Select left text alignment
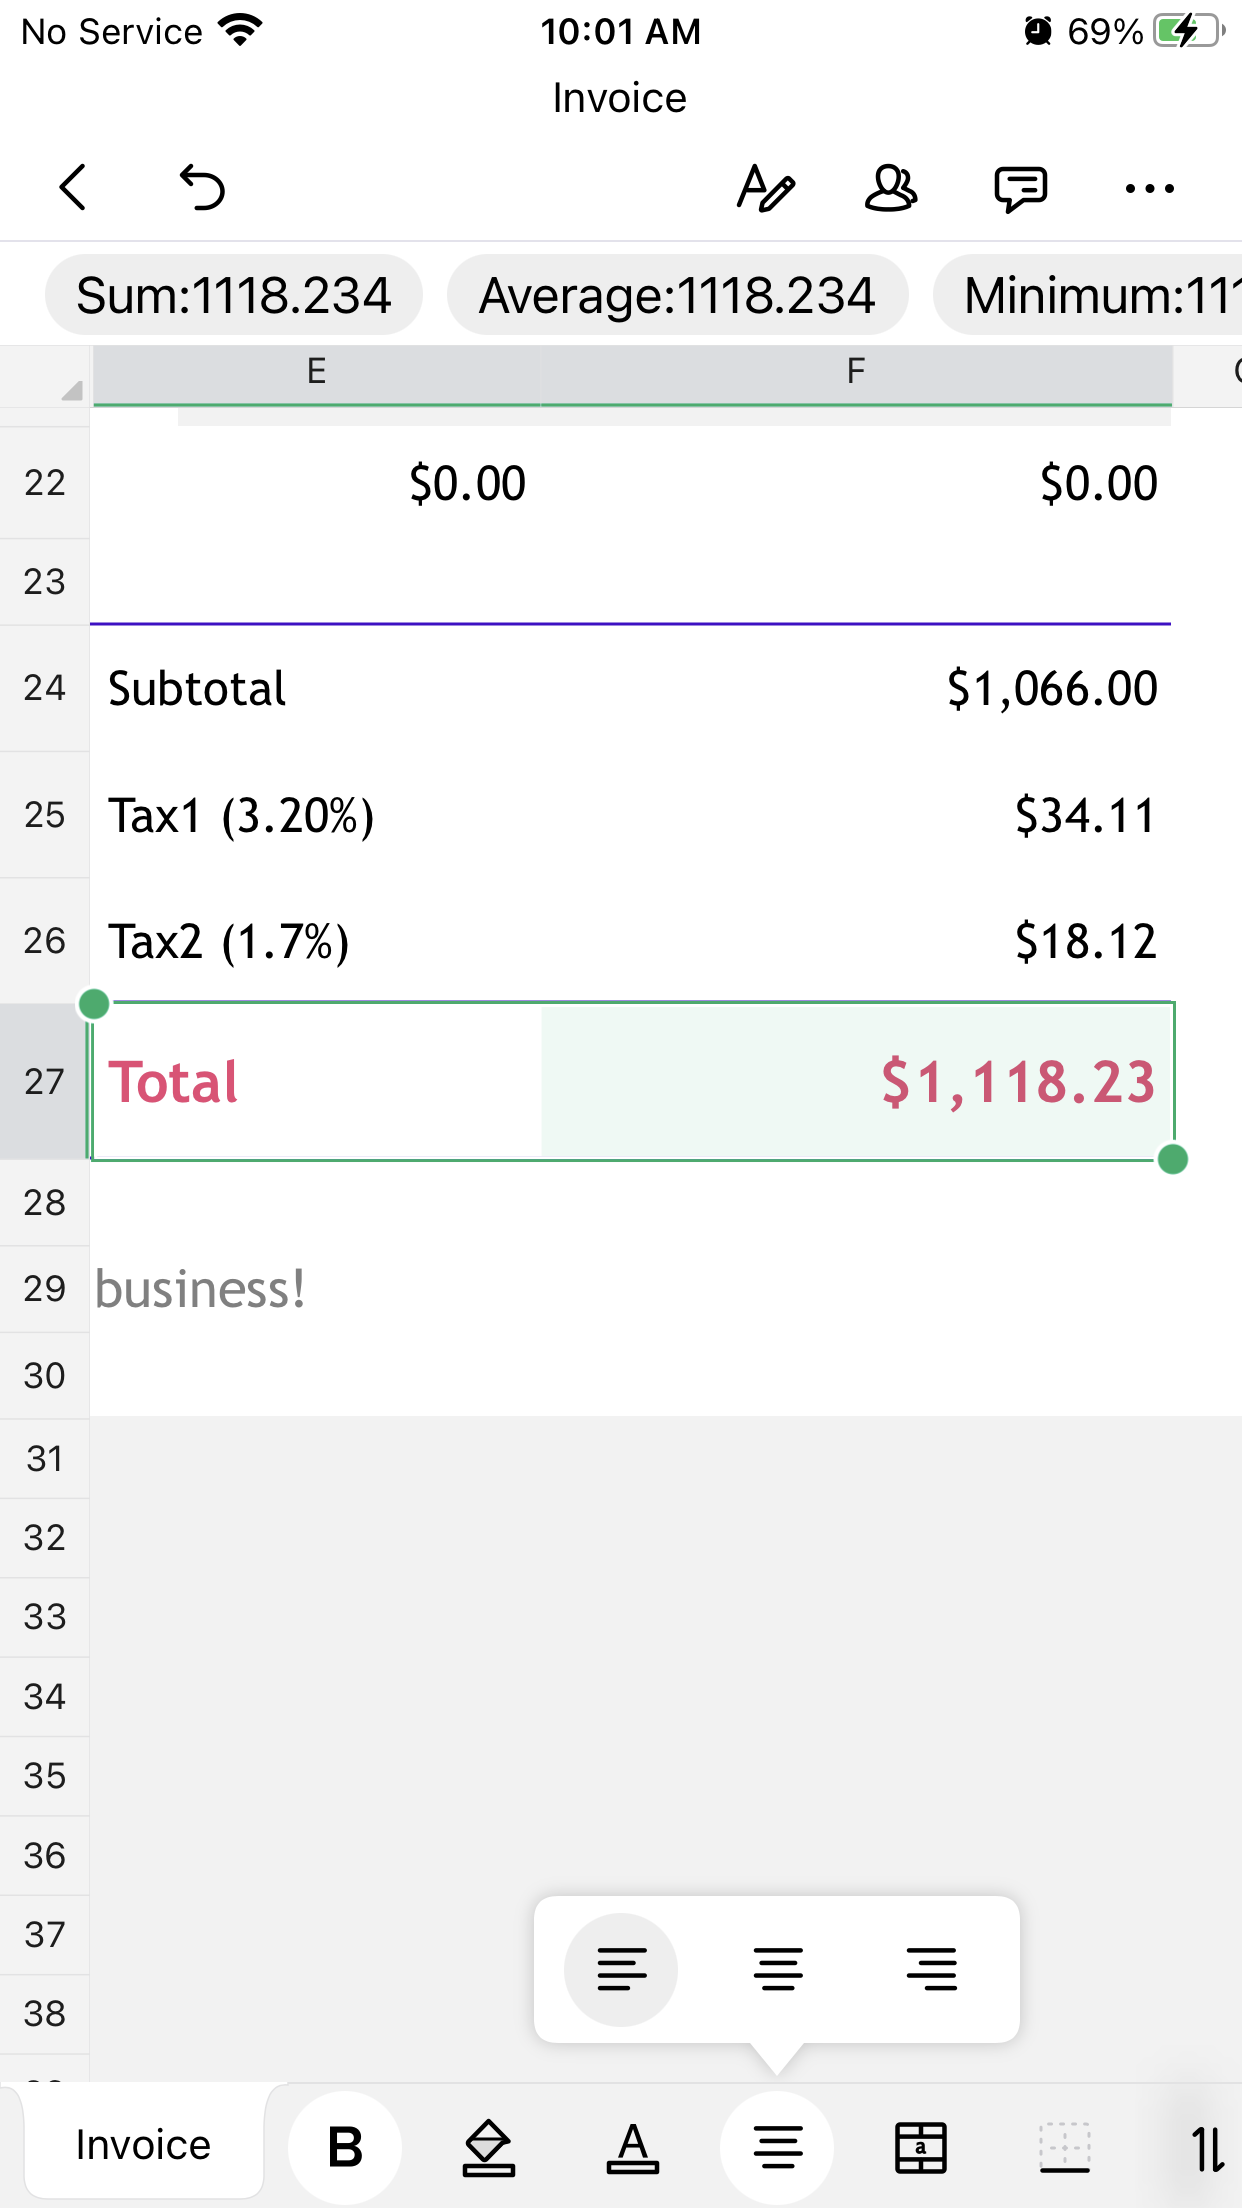 coord(621,1969)
